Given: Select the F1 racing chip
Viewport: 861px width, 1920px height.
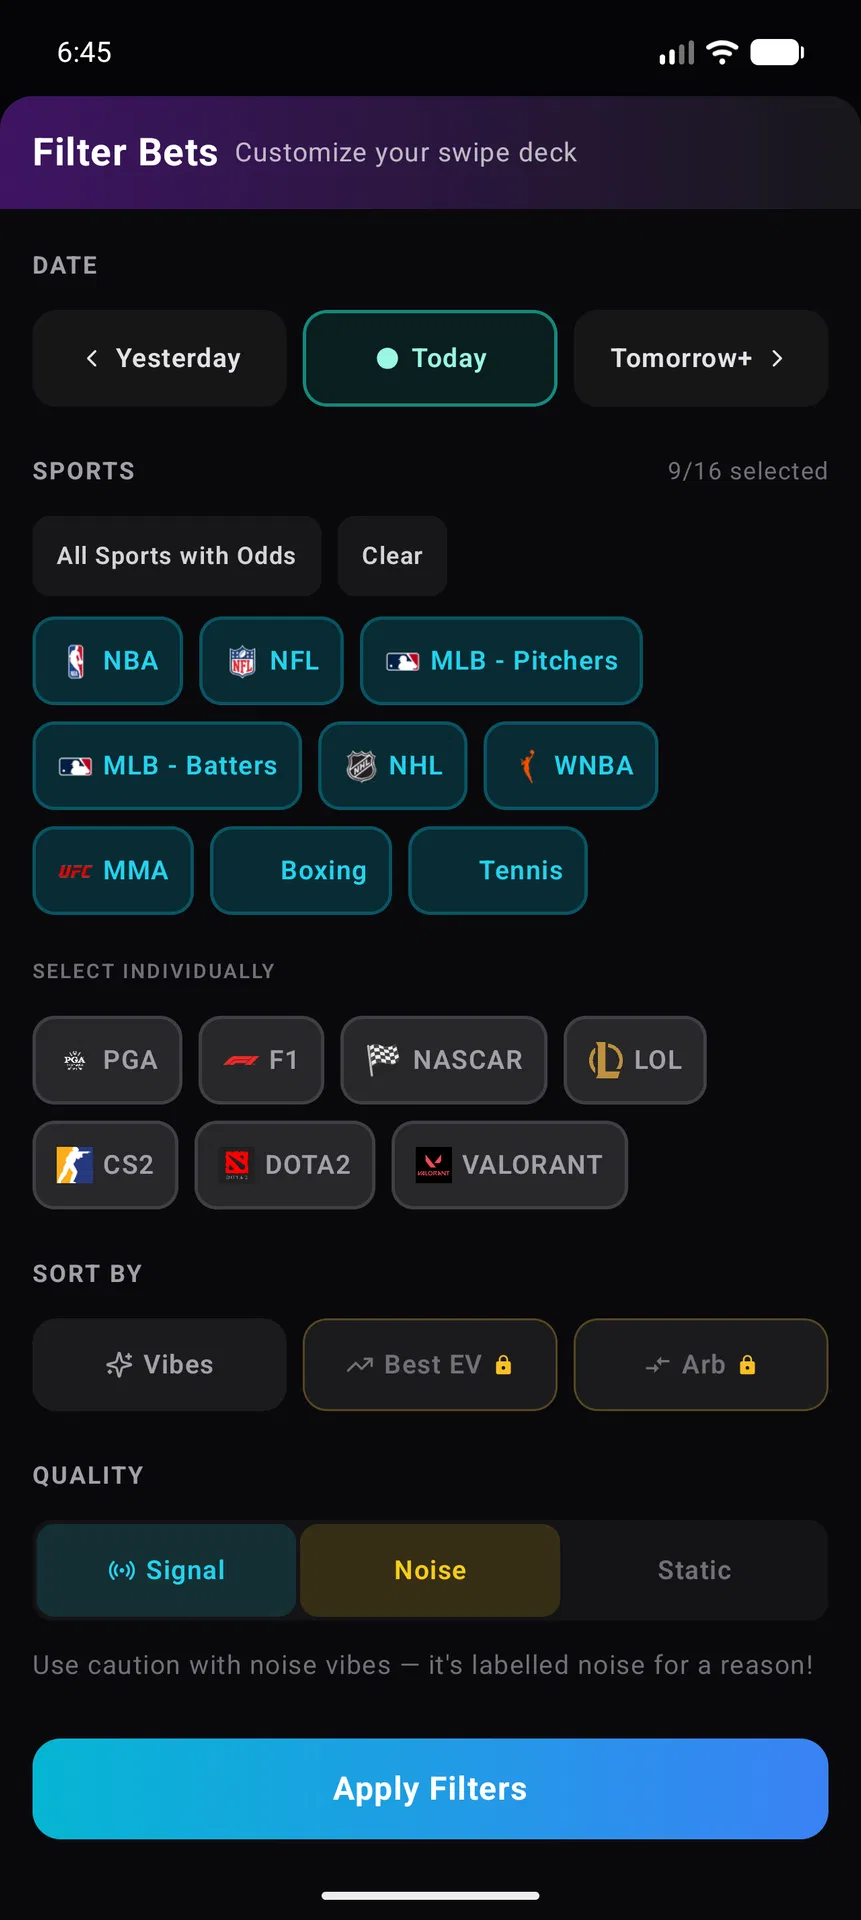Looking at the screenshot, I should [x=262, y=1061].
